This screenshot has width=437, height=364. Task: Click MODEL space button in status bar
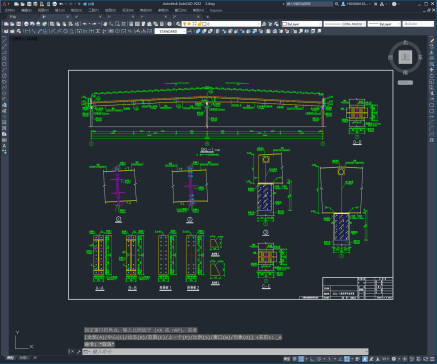click(287, 359)
